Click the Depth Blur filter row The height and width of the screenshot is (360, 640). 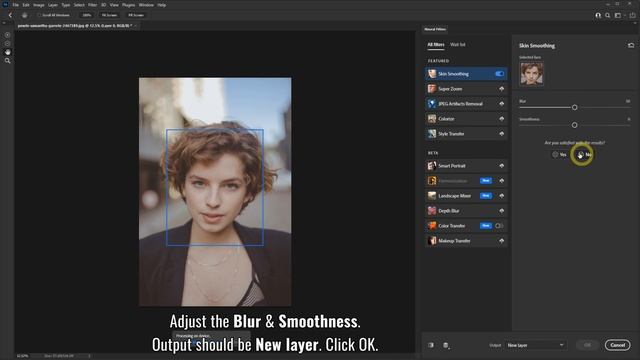pyautogui.click(x=466, y=211)
